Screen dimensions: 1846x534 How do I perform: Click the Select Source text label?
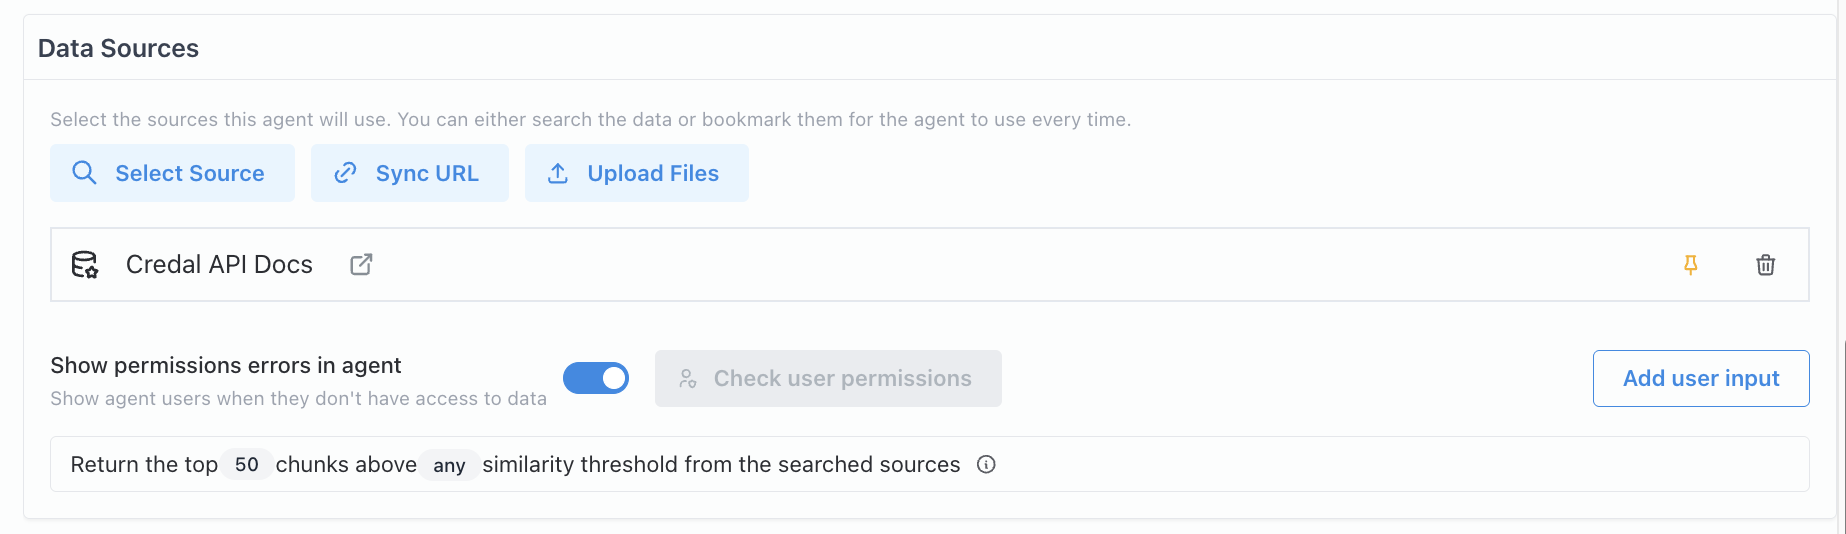(190, 173)
